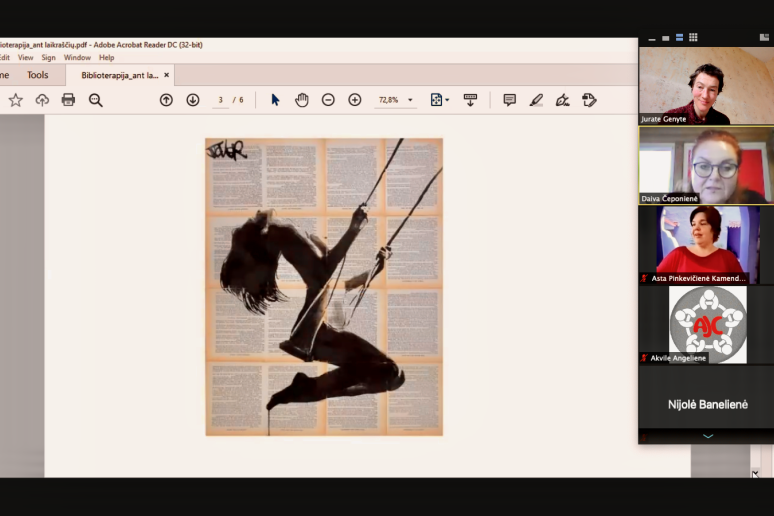This screenshot has height=516, width=774.
Task: Select Nijolė Banelienė participant tile
Action: tap(706, 404)
